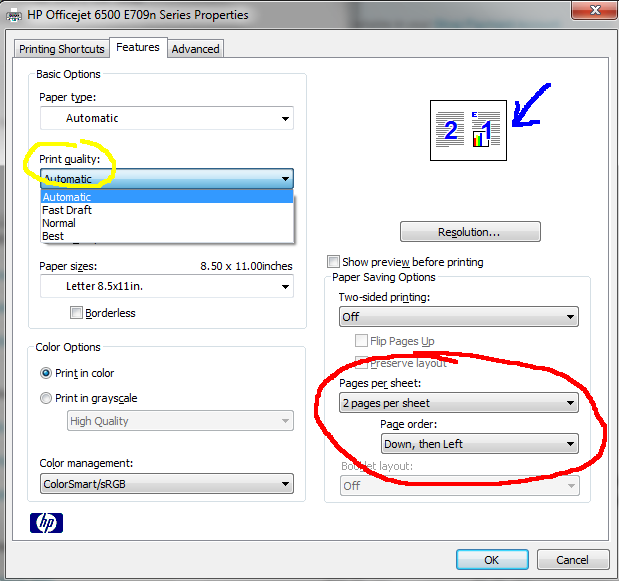Open the Color management dropdown
The image size is (619, 581).
(x=167, y=484)
